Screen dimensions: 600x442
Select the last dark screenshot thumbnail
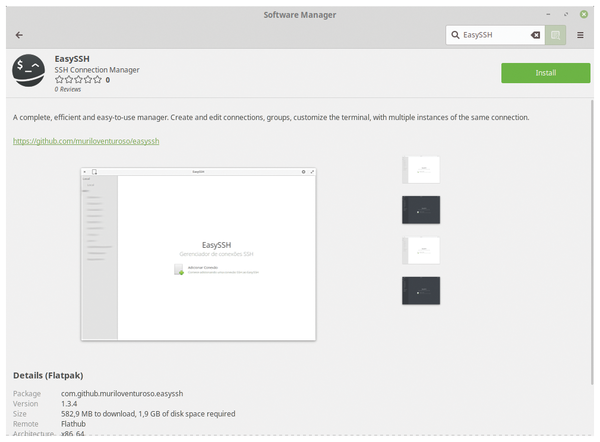421,291
